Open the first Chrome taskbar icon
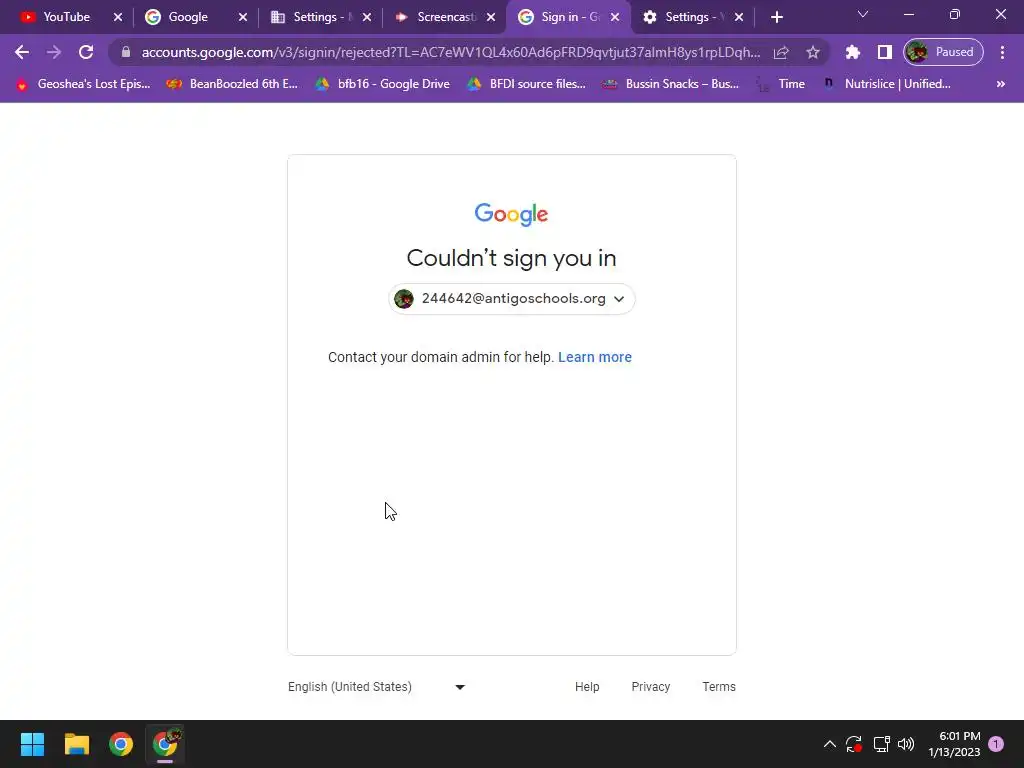1024x768 pixels. click(x=121, y=744)
